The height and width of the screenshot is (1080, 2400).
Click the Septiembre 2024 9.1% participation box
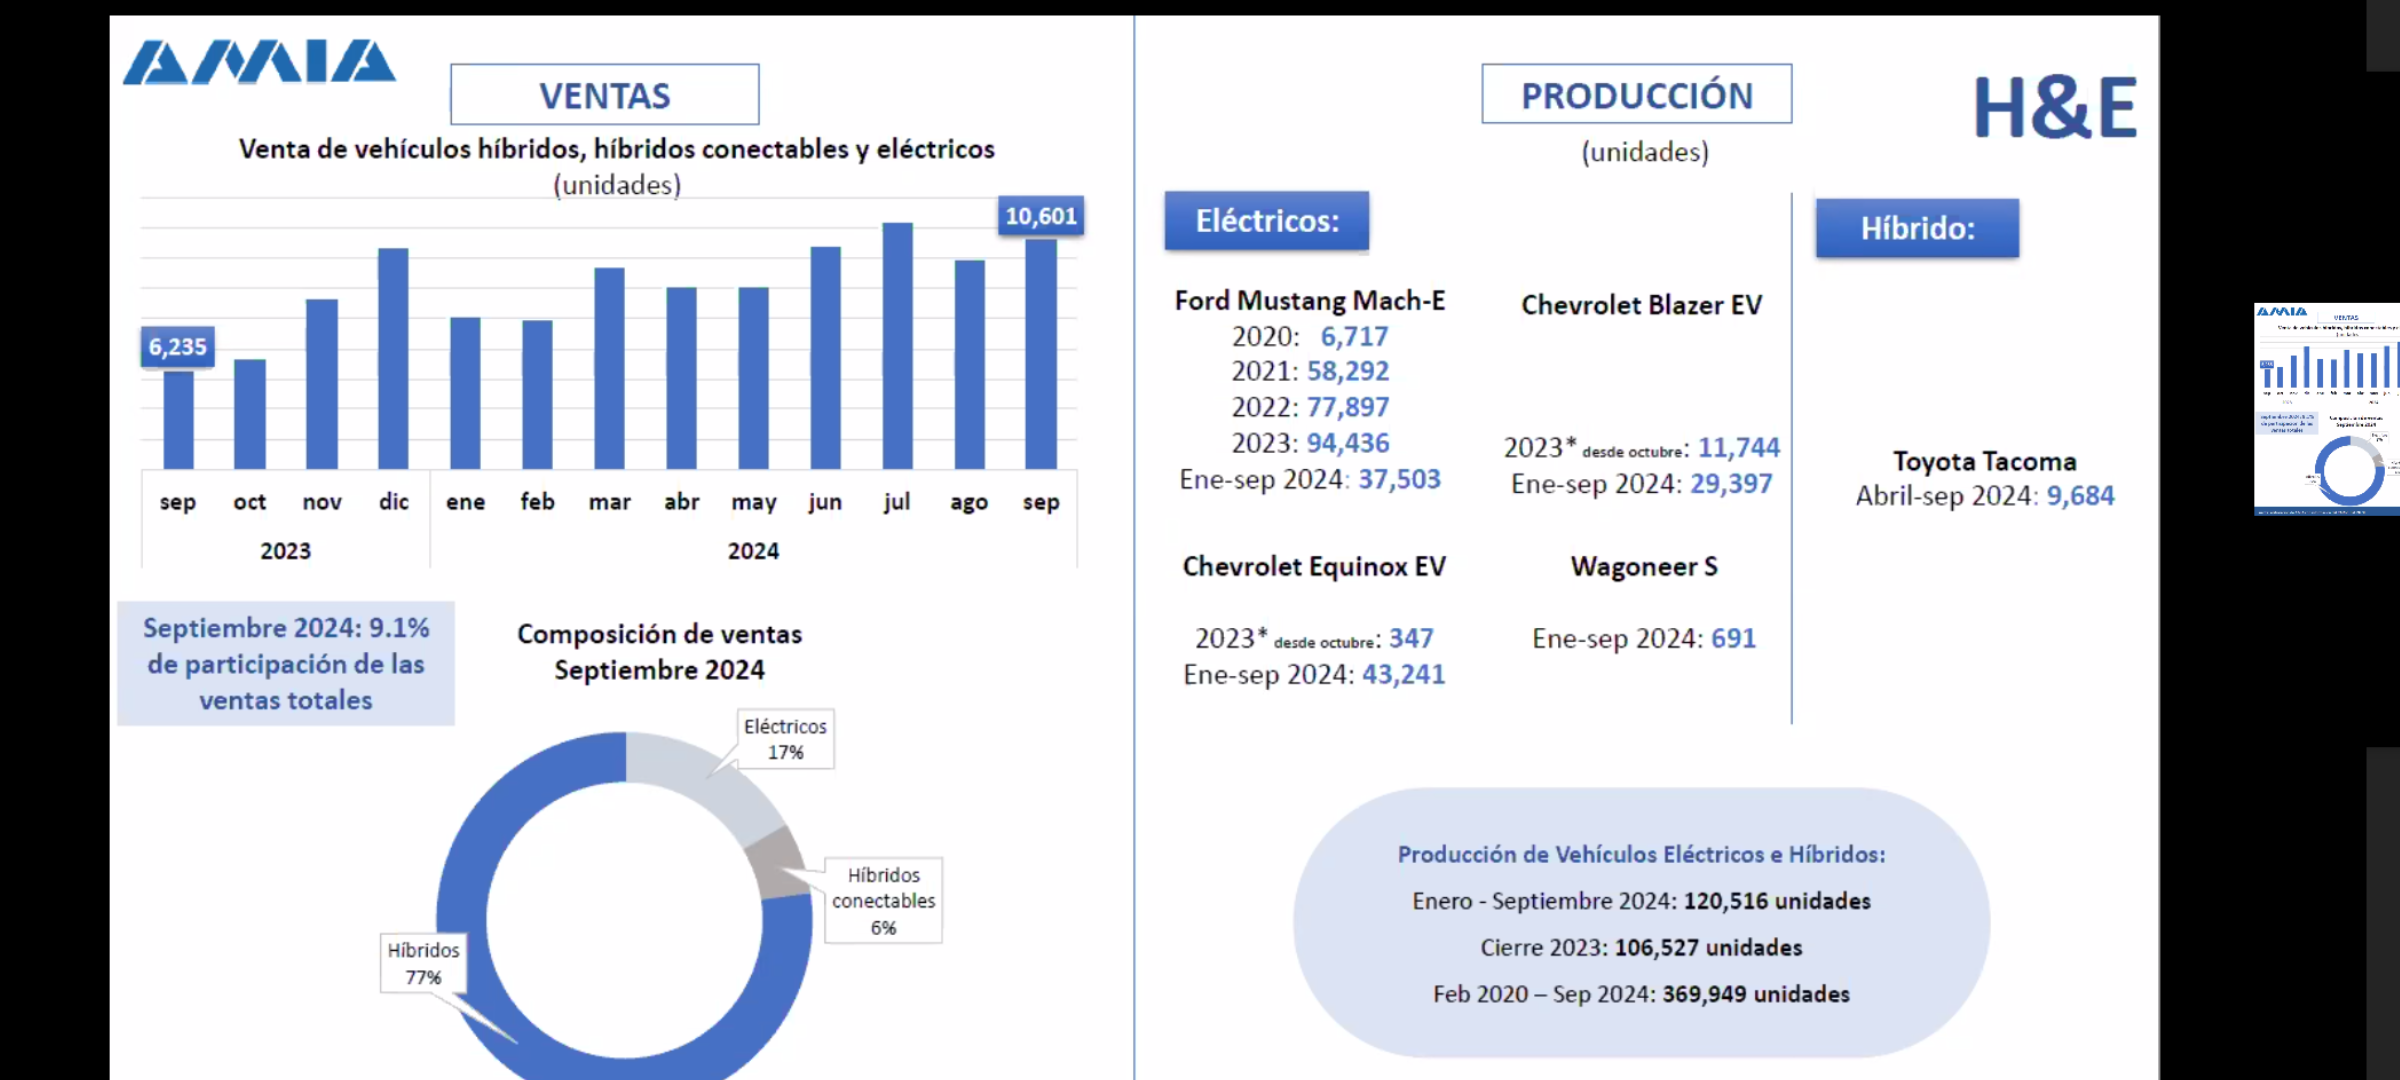click(286, 663)
